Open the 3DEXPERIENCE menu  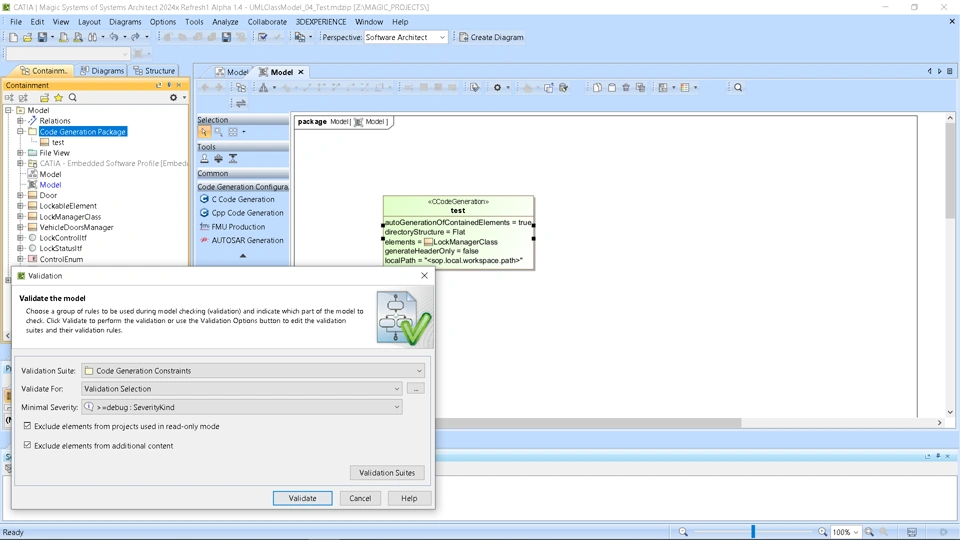point(321,21)
